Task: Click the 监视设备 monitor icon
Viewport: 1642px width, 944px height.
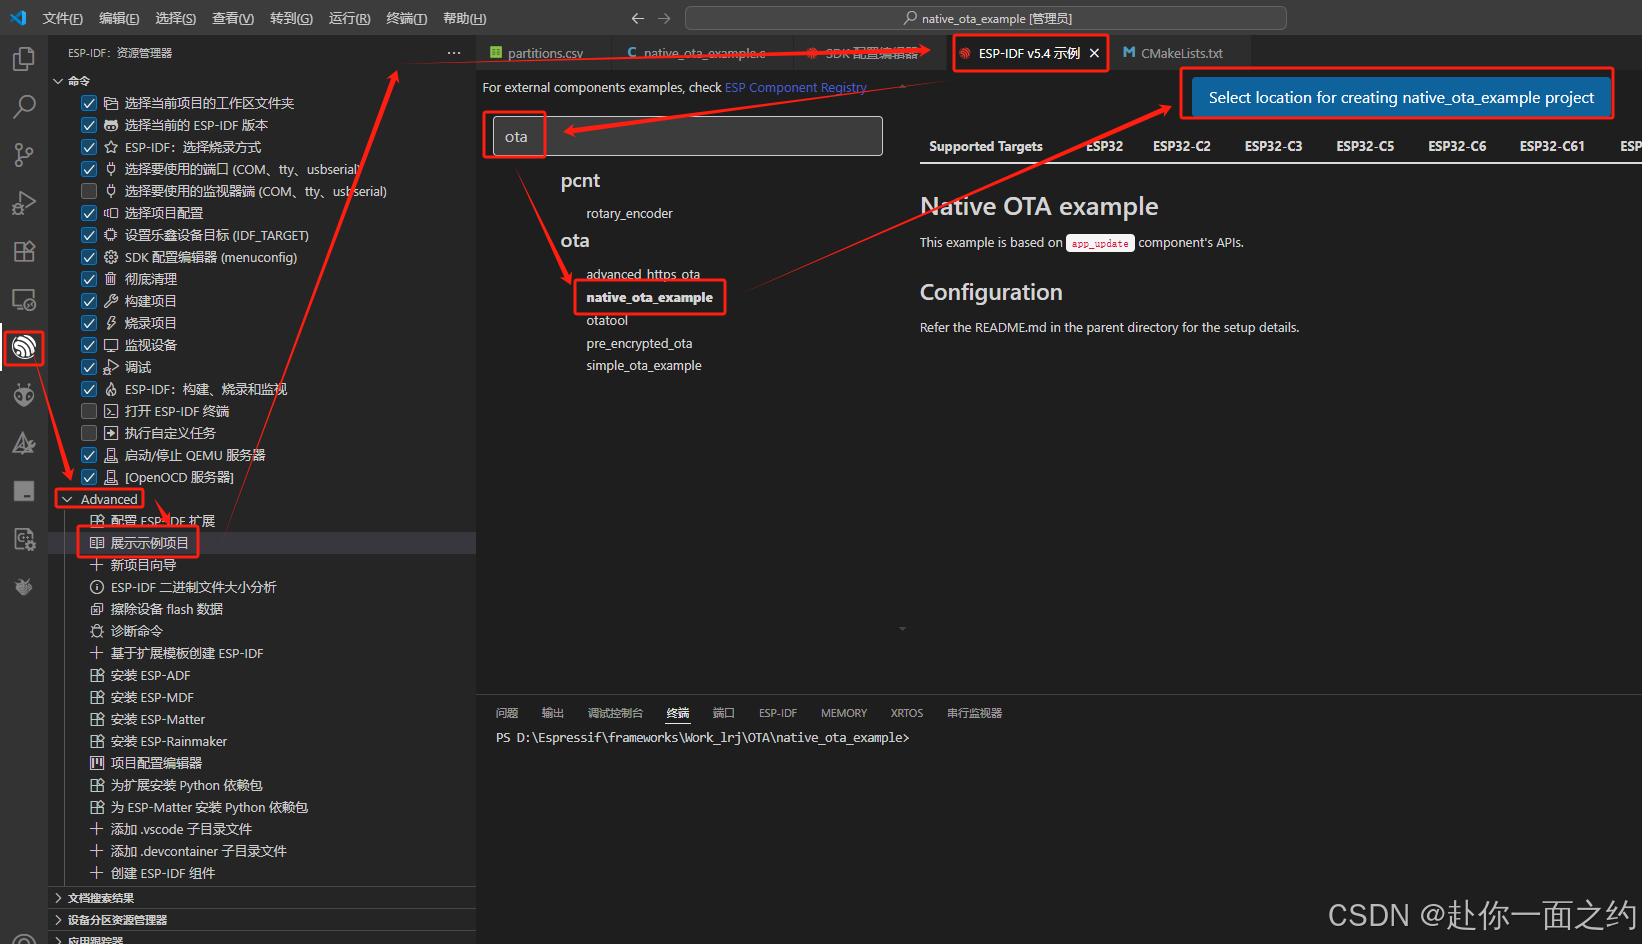Action: (111, 345)
